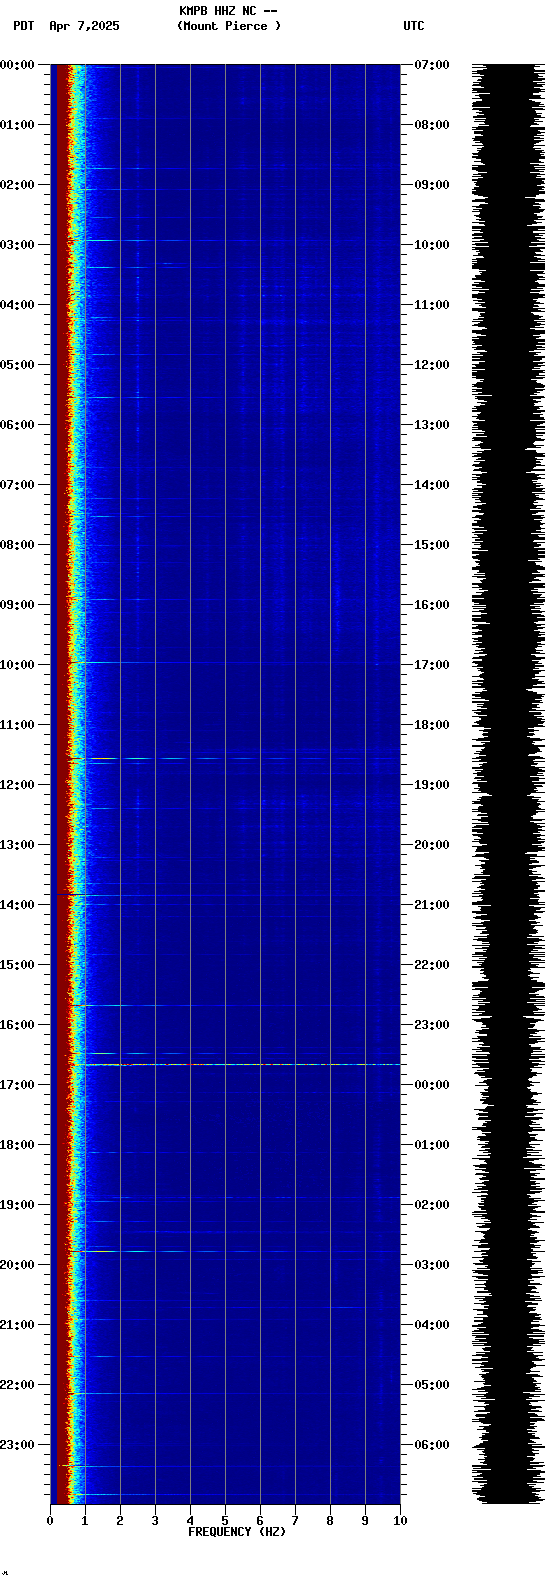
Task: Click the FREQUENCY (HZ) axis label
Action: (237, 1532)
